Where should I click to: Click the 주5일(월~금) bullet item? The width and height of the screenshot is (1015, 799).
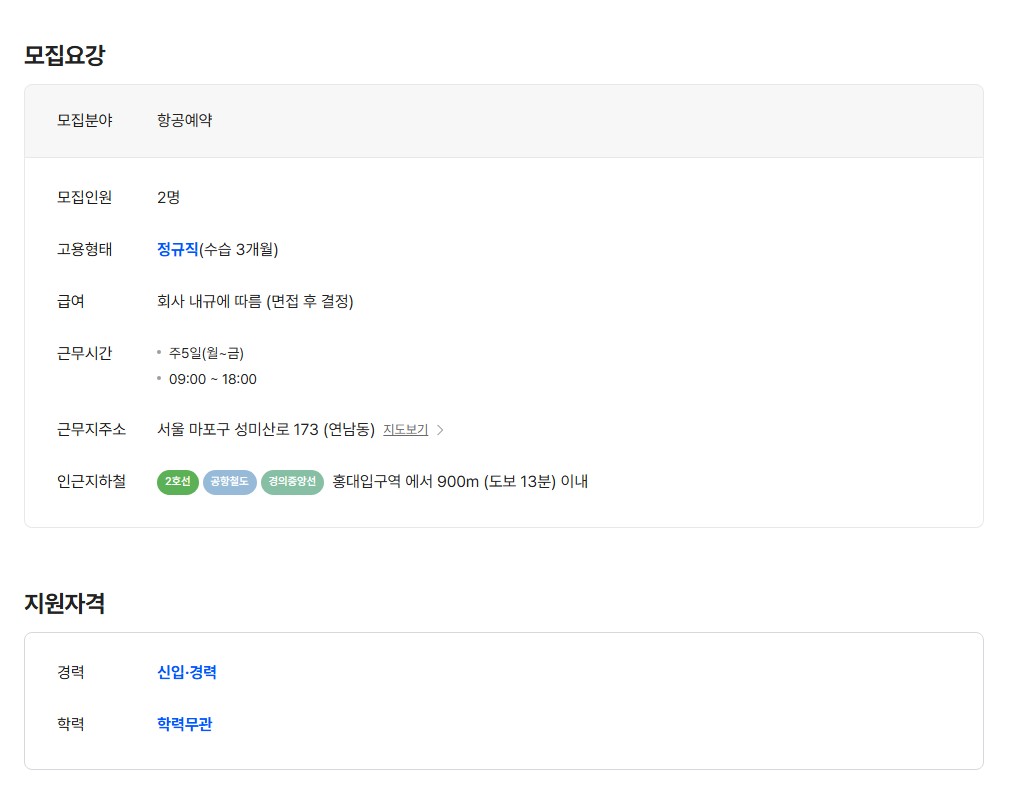pyautogui.click(x=206, y=353)
